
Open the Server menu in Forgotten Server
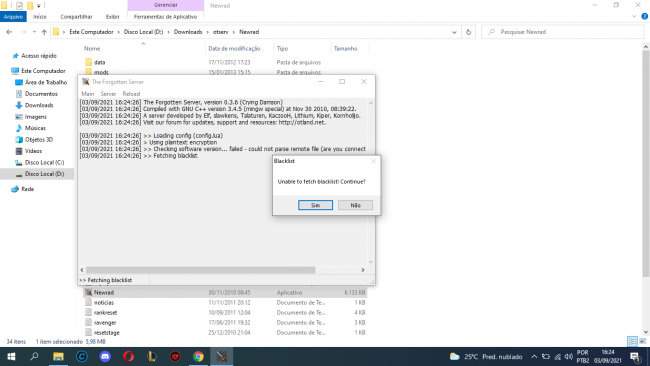(108, 94)
